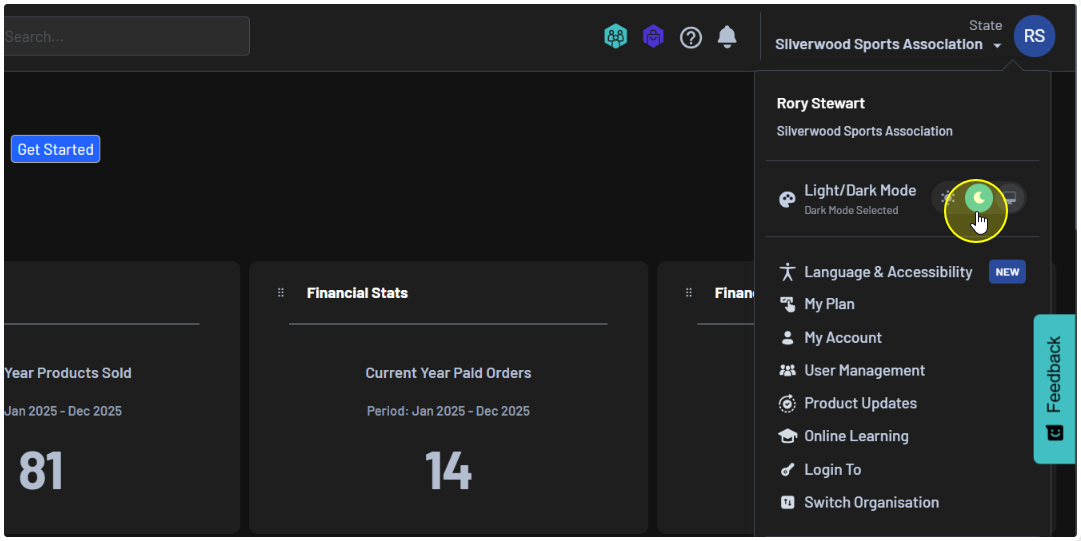Click the Switch Organisation swap icon

click(x=787, y=502)
